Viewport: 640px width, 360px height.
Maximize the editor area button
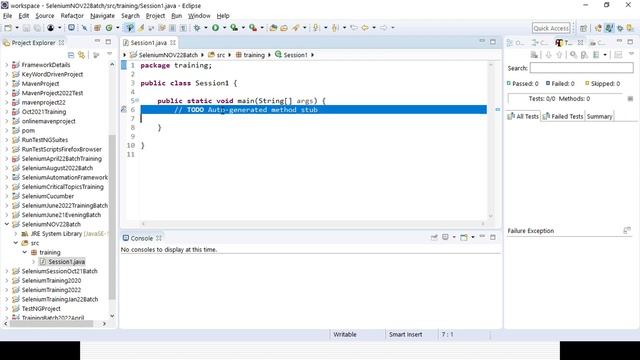click(493, 42)
